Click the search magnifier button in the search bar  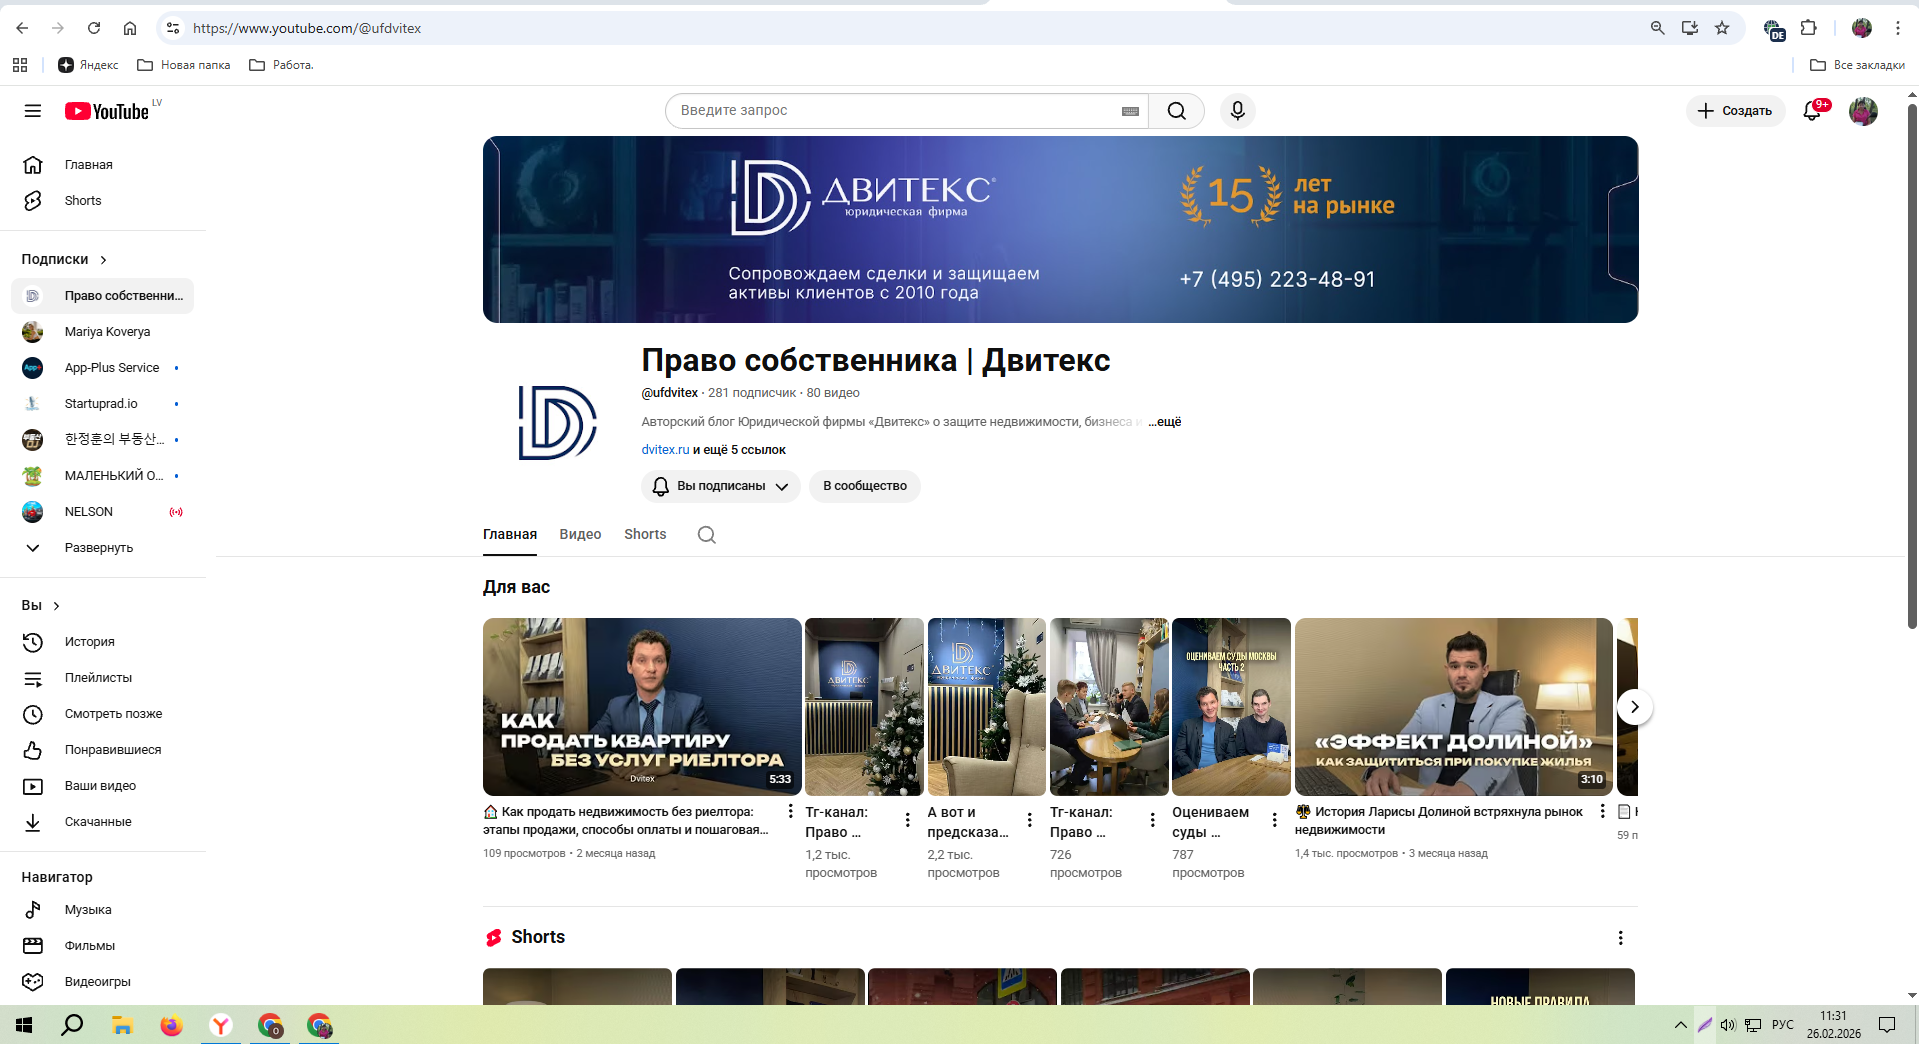pyautogui.click(x=1176, y=111)
